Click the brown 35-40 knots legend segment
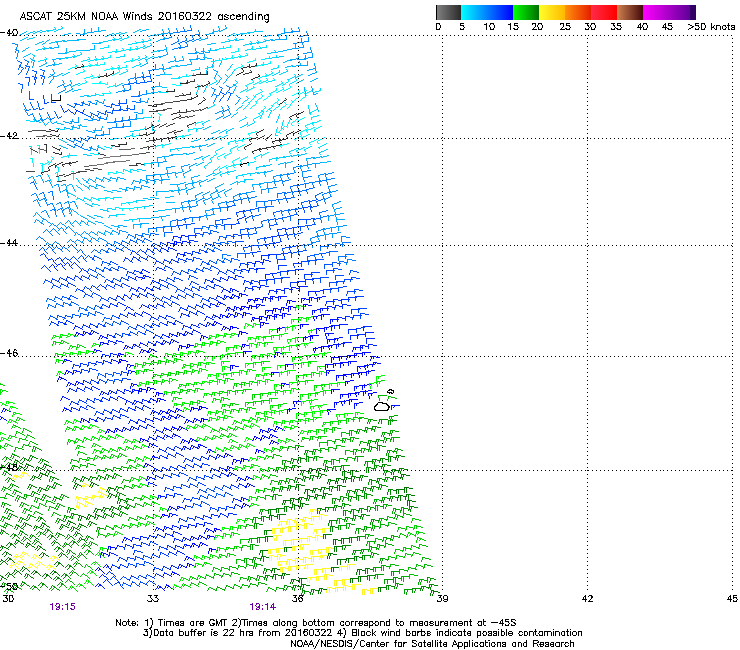Image resolution: width=740 pixels, height=650 pixels. pos(630,12)
